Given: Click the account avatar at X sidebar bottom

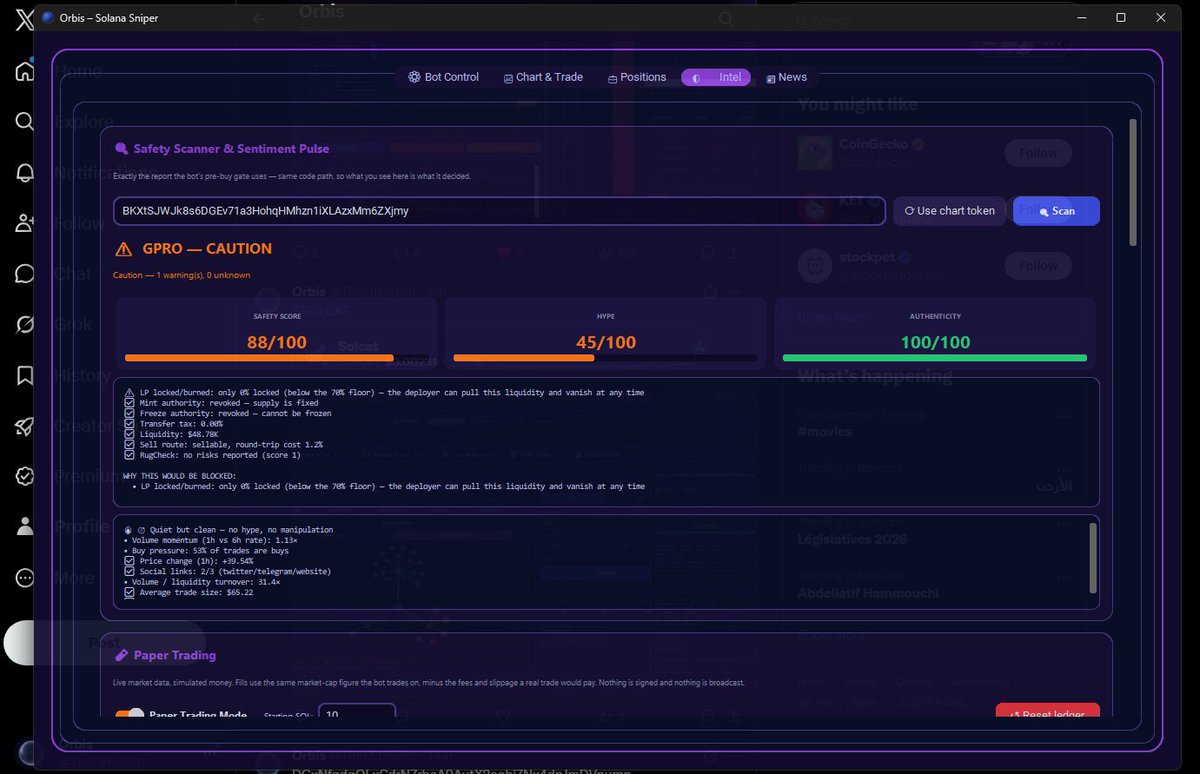Looking at the screenshot, I should click(28, 752).
